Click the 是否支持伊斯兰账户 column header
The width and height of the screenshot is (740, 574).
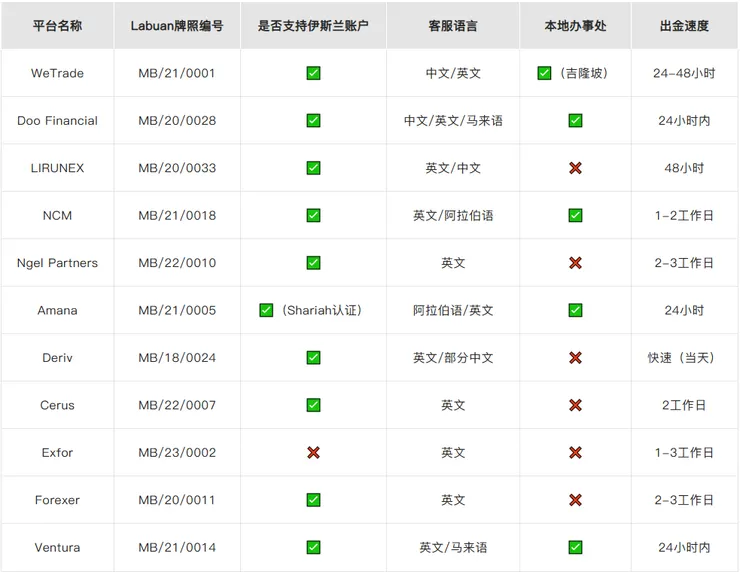click(313, 25)
